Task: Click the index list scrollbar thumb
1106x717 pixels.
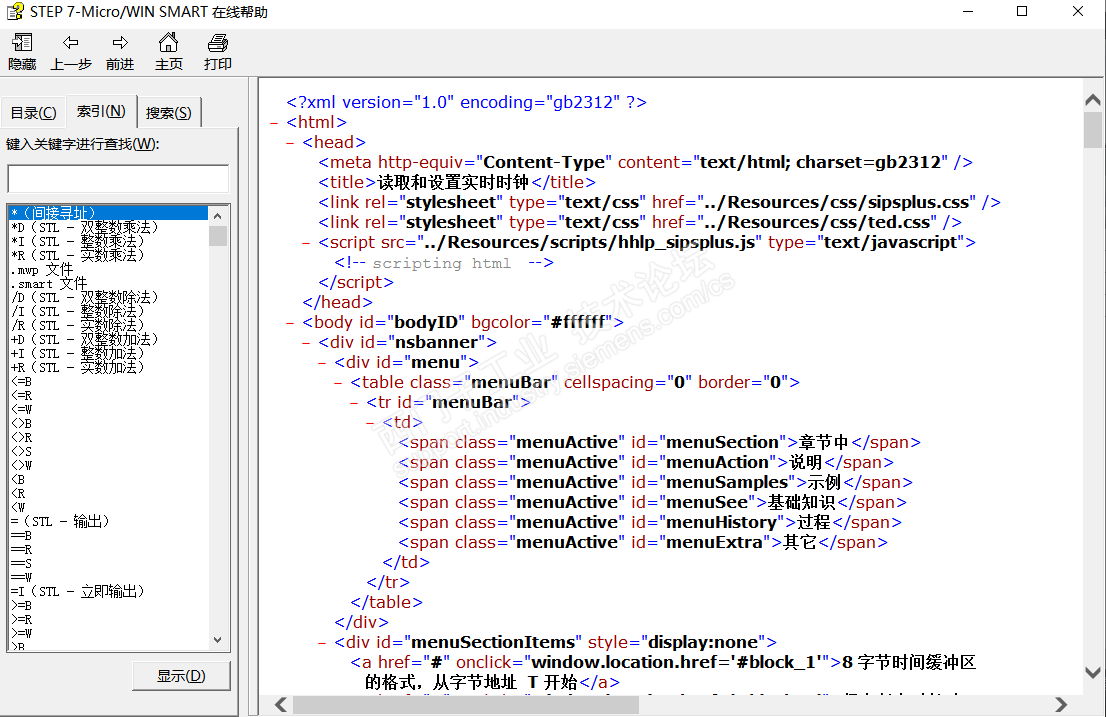Action: click(x=217, y=235)
